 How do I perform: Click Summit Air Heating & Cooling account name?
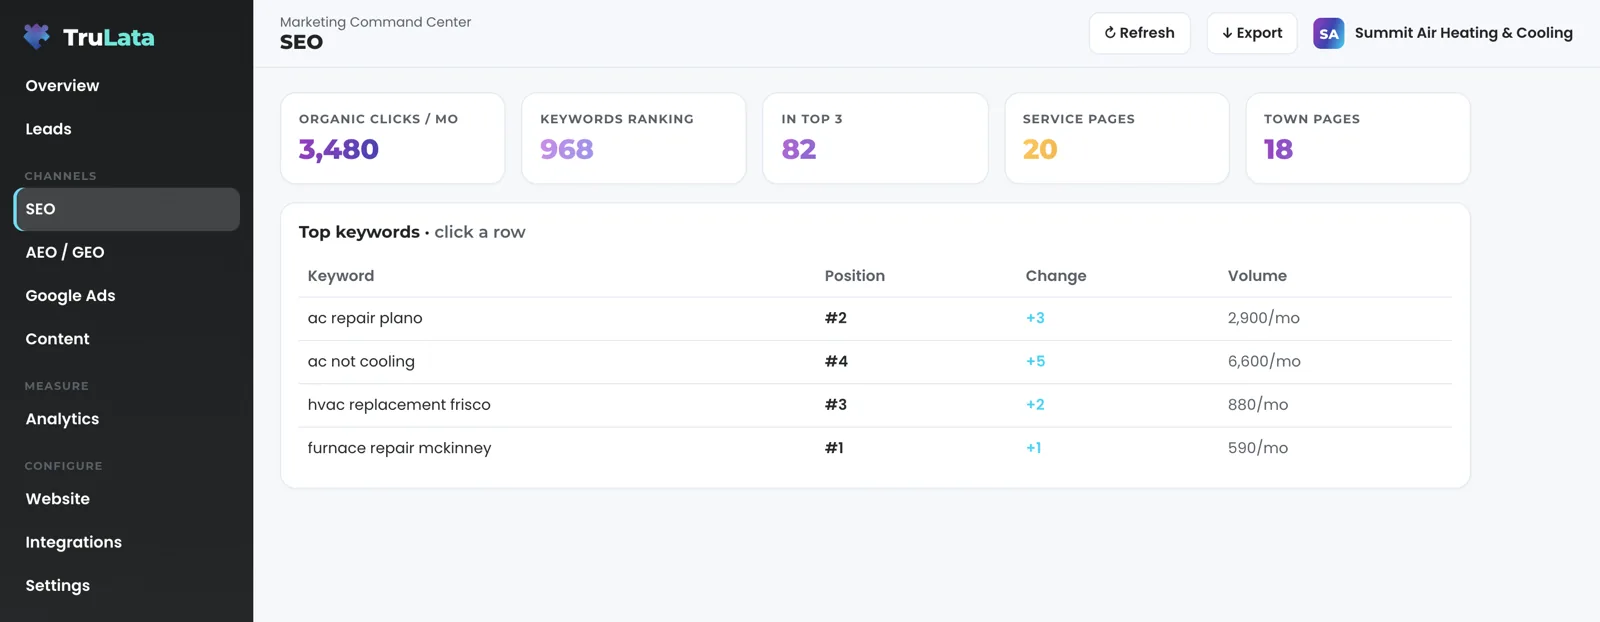[x=1463, y=33]
